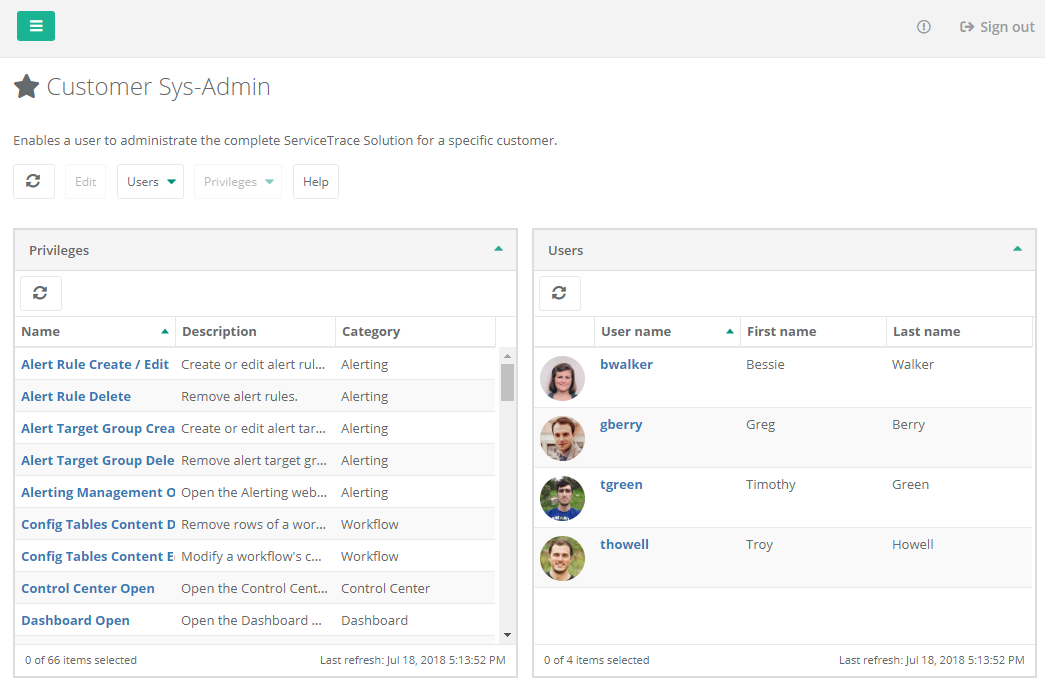Open the Dashboard Open privilege
Screen dimensions: 1045x685
click(x=75, y=620)
